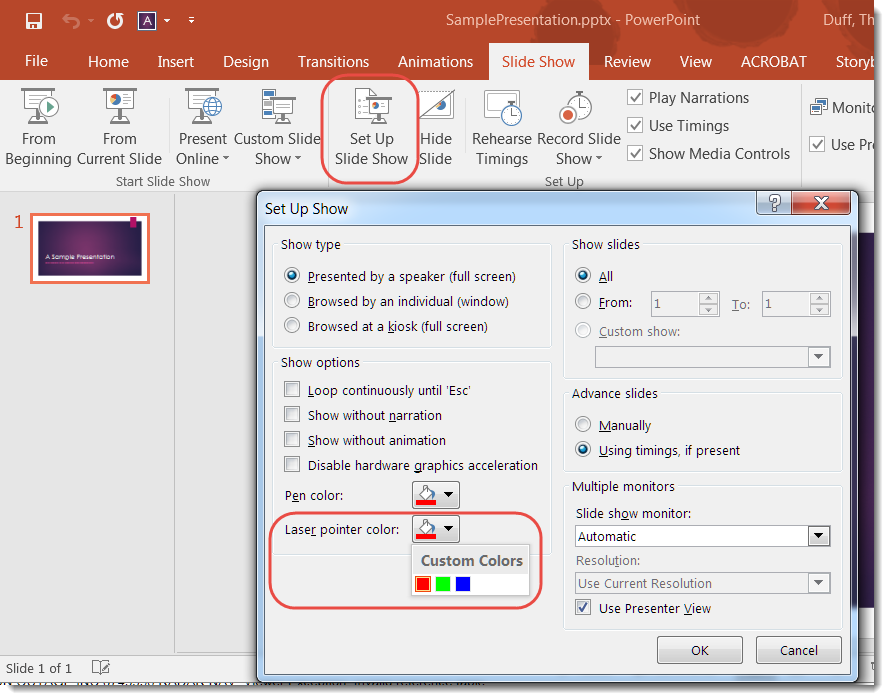
Task: Switch to the Transitions tab
Action: coord(333,61)
